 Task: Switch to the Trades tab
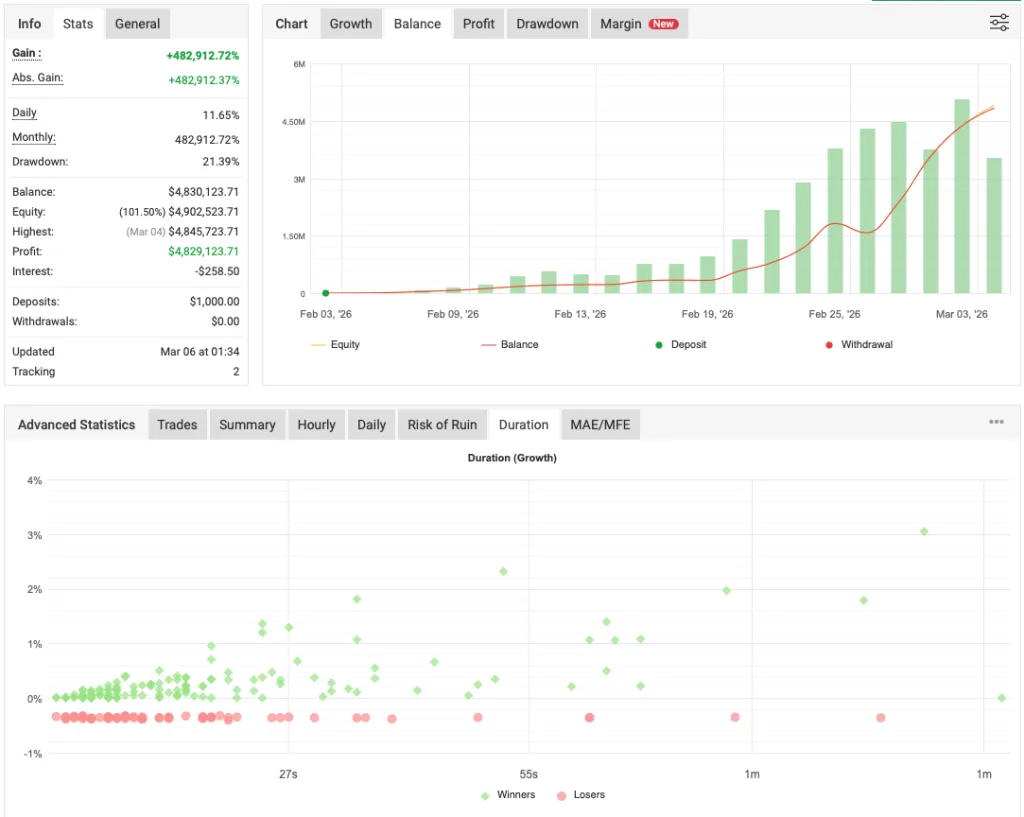tap(177, 424)
